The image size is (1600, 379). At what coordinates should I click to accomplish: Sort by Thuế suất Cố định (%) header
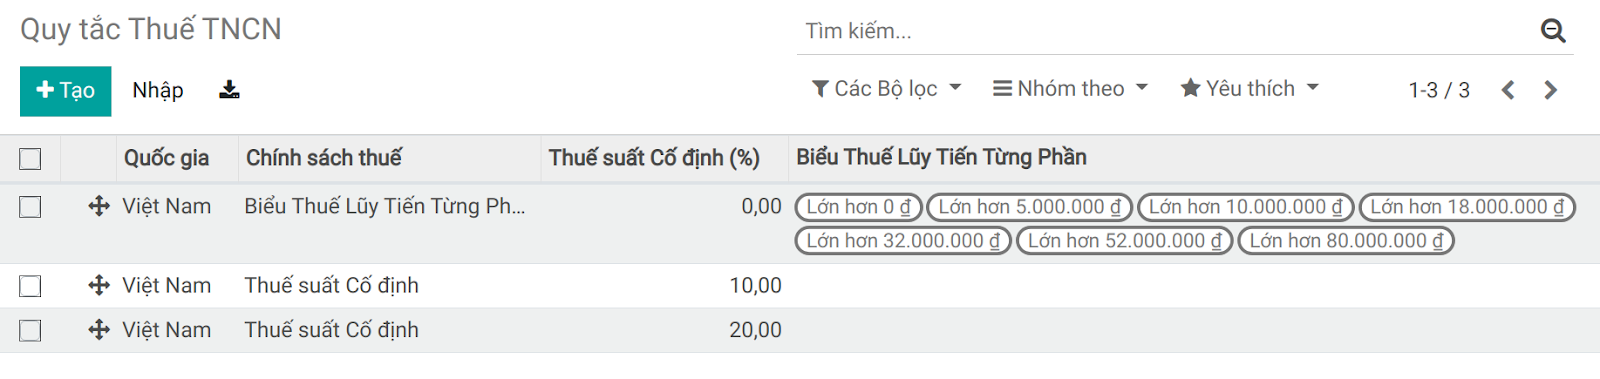pyautogui.click(x=654, y=158)
